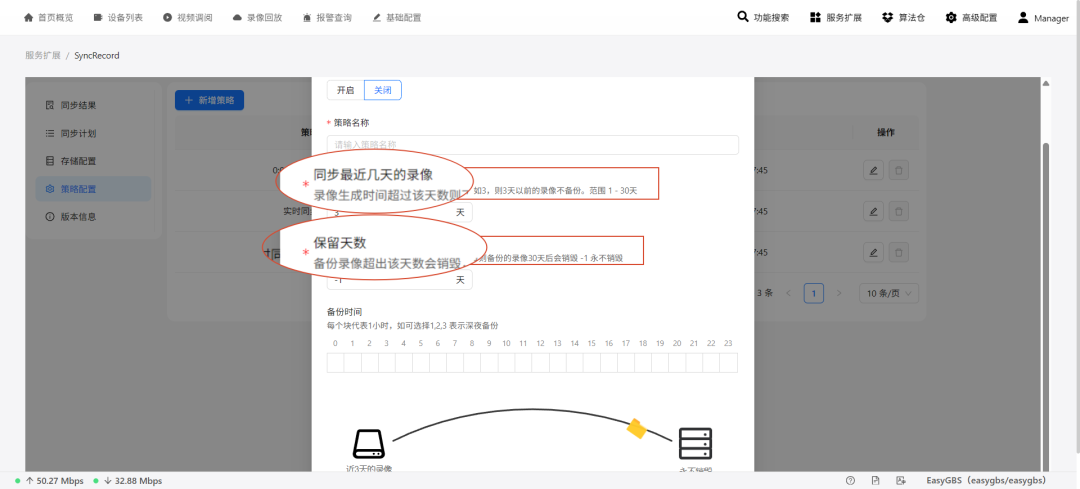The height and width of the screenshot is (489, 1080).
Task: Click the magnifier icon for 功能搜索
Action: [x=742, y=17]
